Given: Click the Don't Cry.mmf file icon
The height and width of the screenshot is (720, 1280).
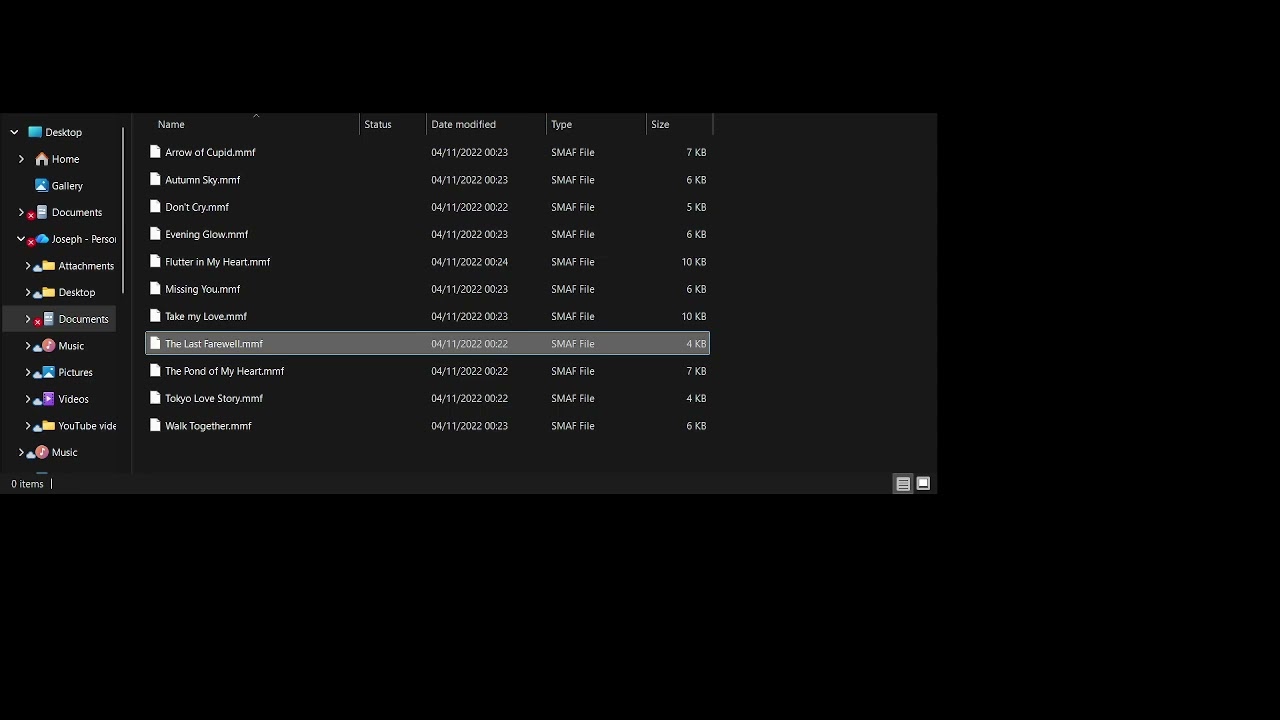Looking at the screenshot, I should [155, 207].
